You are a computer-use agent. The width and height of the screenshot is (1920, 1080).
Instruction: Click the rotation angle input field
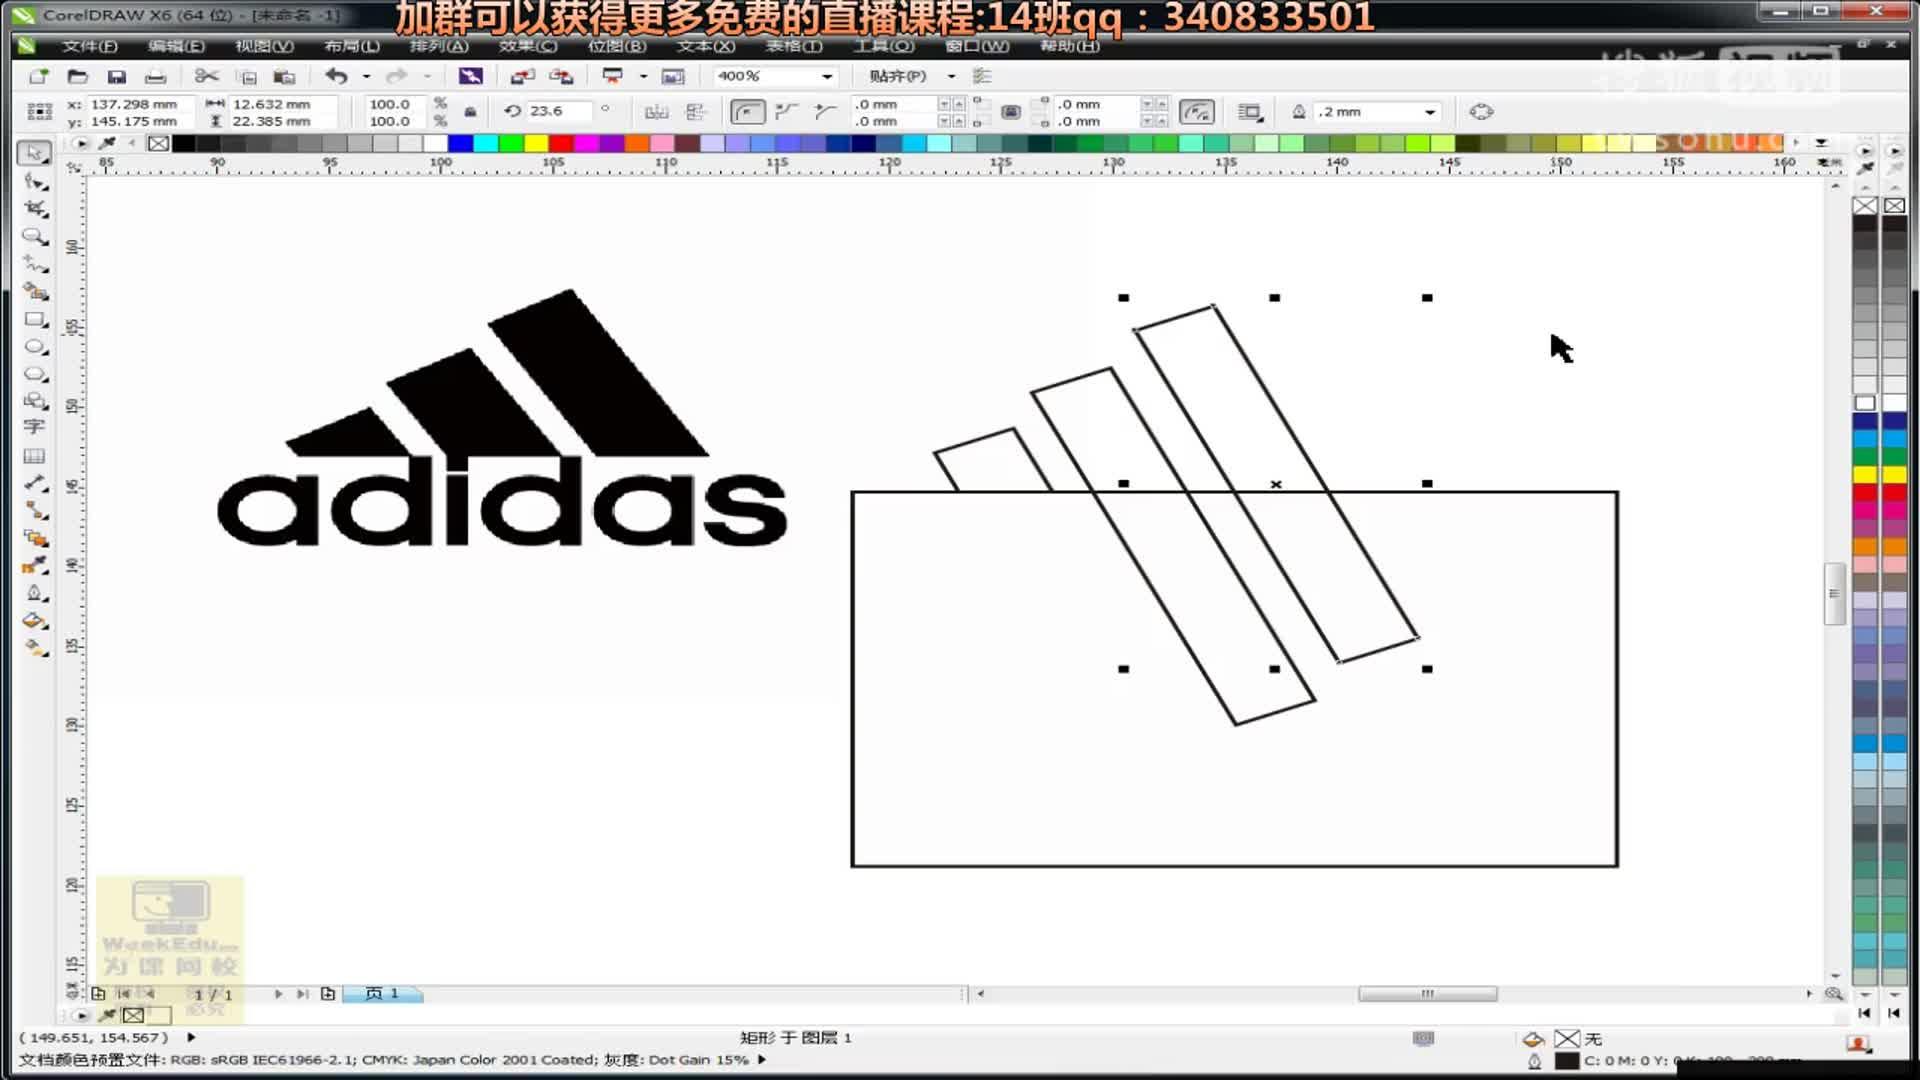tap(557, 111)
